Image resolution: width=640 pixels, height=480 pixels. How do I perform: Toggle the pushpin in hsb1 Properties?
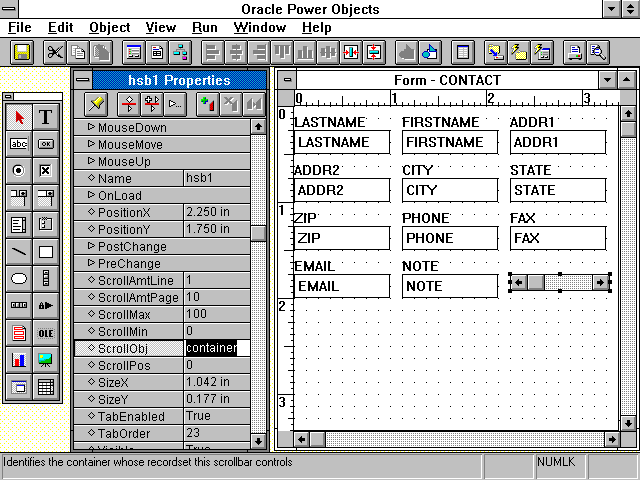pyautogui.click(x=95, y=103)
